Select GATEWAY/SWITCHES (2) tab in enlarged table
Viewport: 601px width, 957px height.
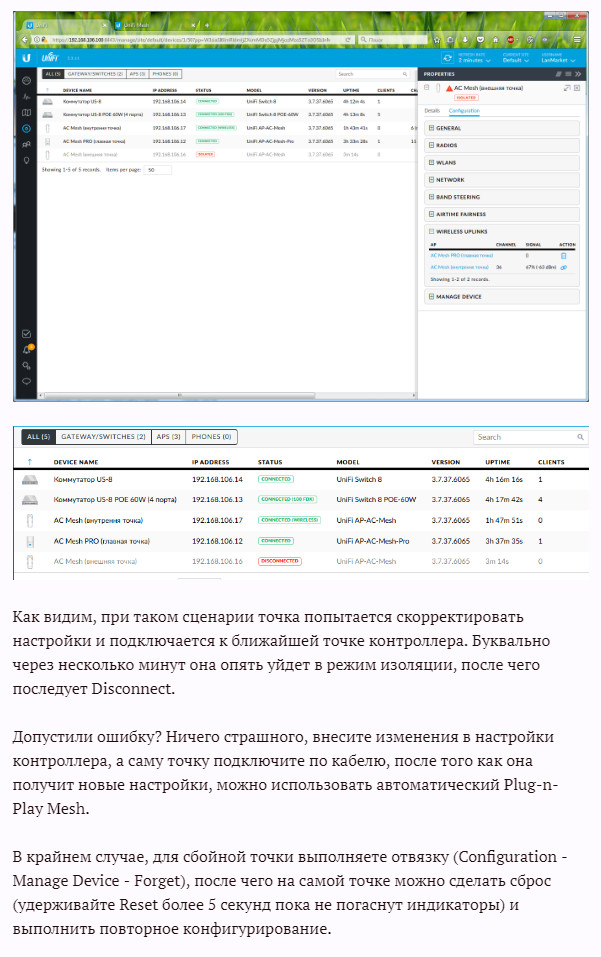103,437
